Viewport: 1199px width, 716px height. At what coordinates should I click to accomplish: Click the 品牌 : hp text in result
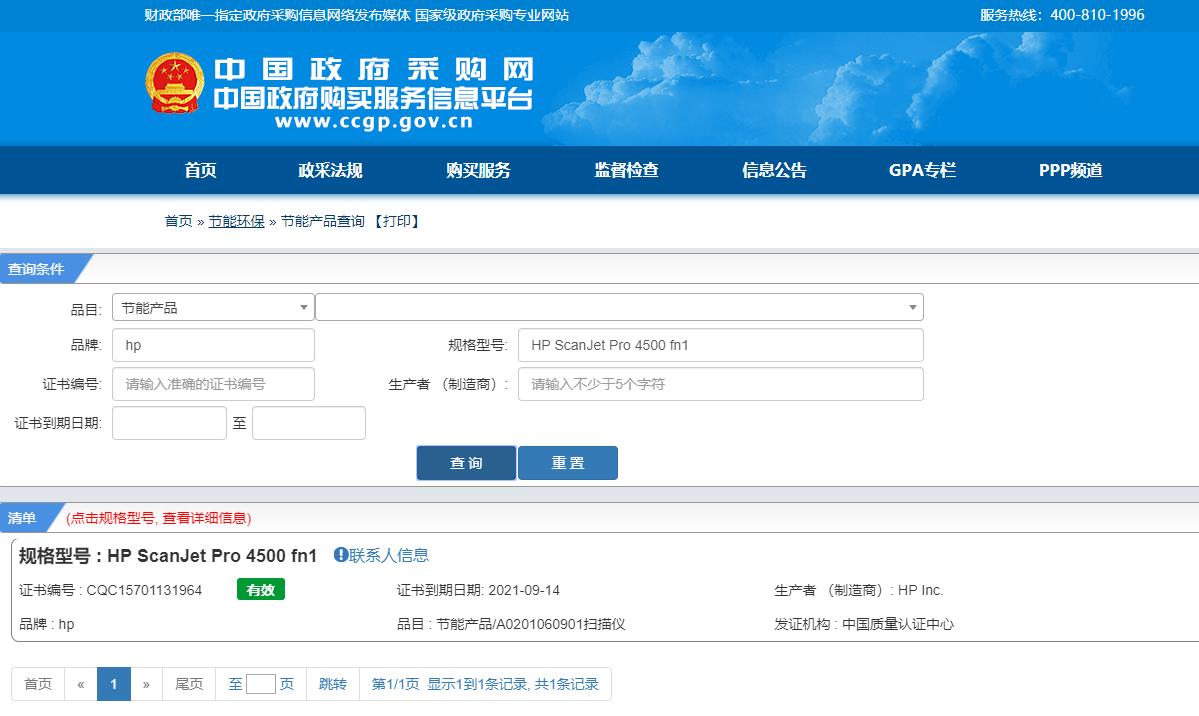coord(47,624)
